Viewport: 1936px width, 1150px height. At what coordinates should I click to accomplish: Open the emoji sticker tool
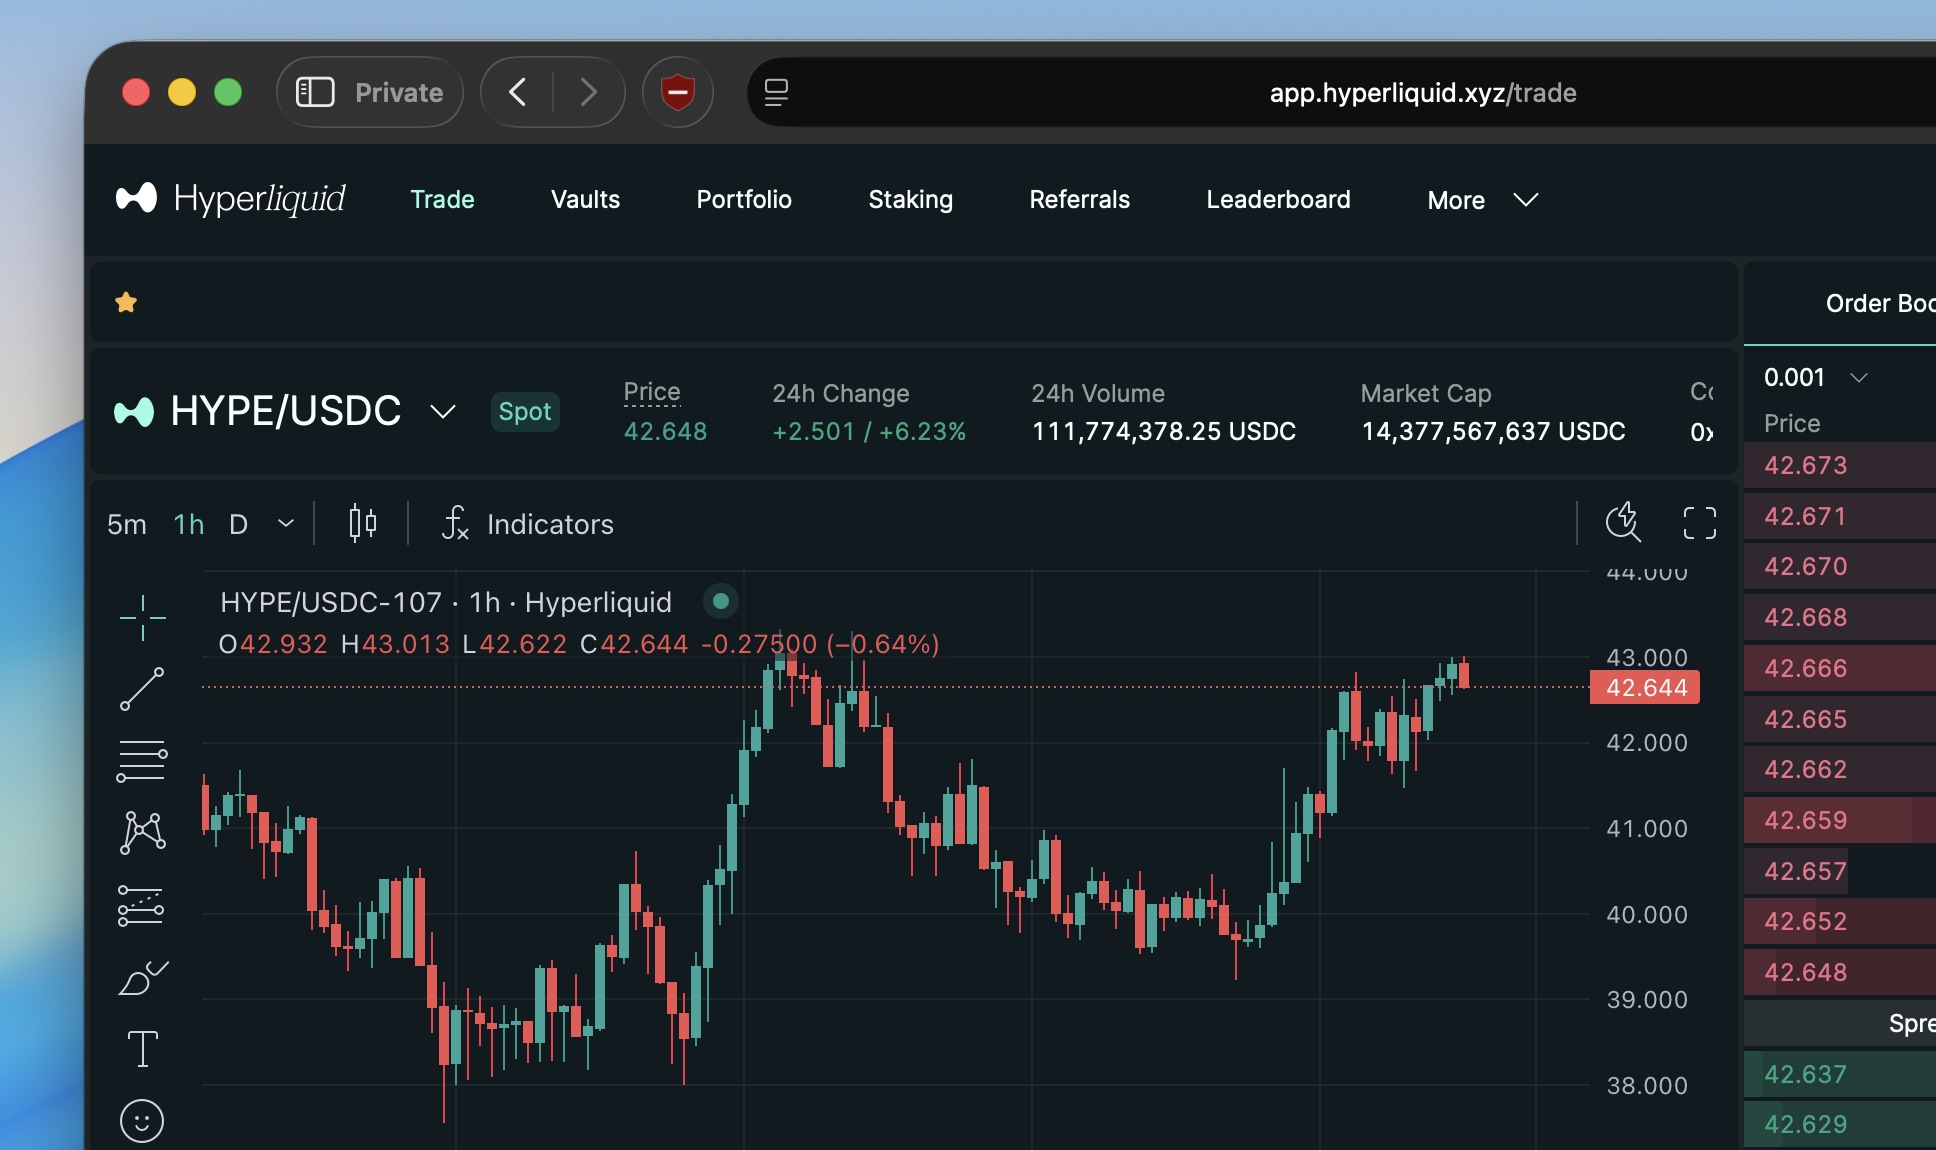coord(142,1121)
